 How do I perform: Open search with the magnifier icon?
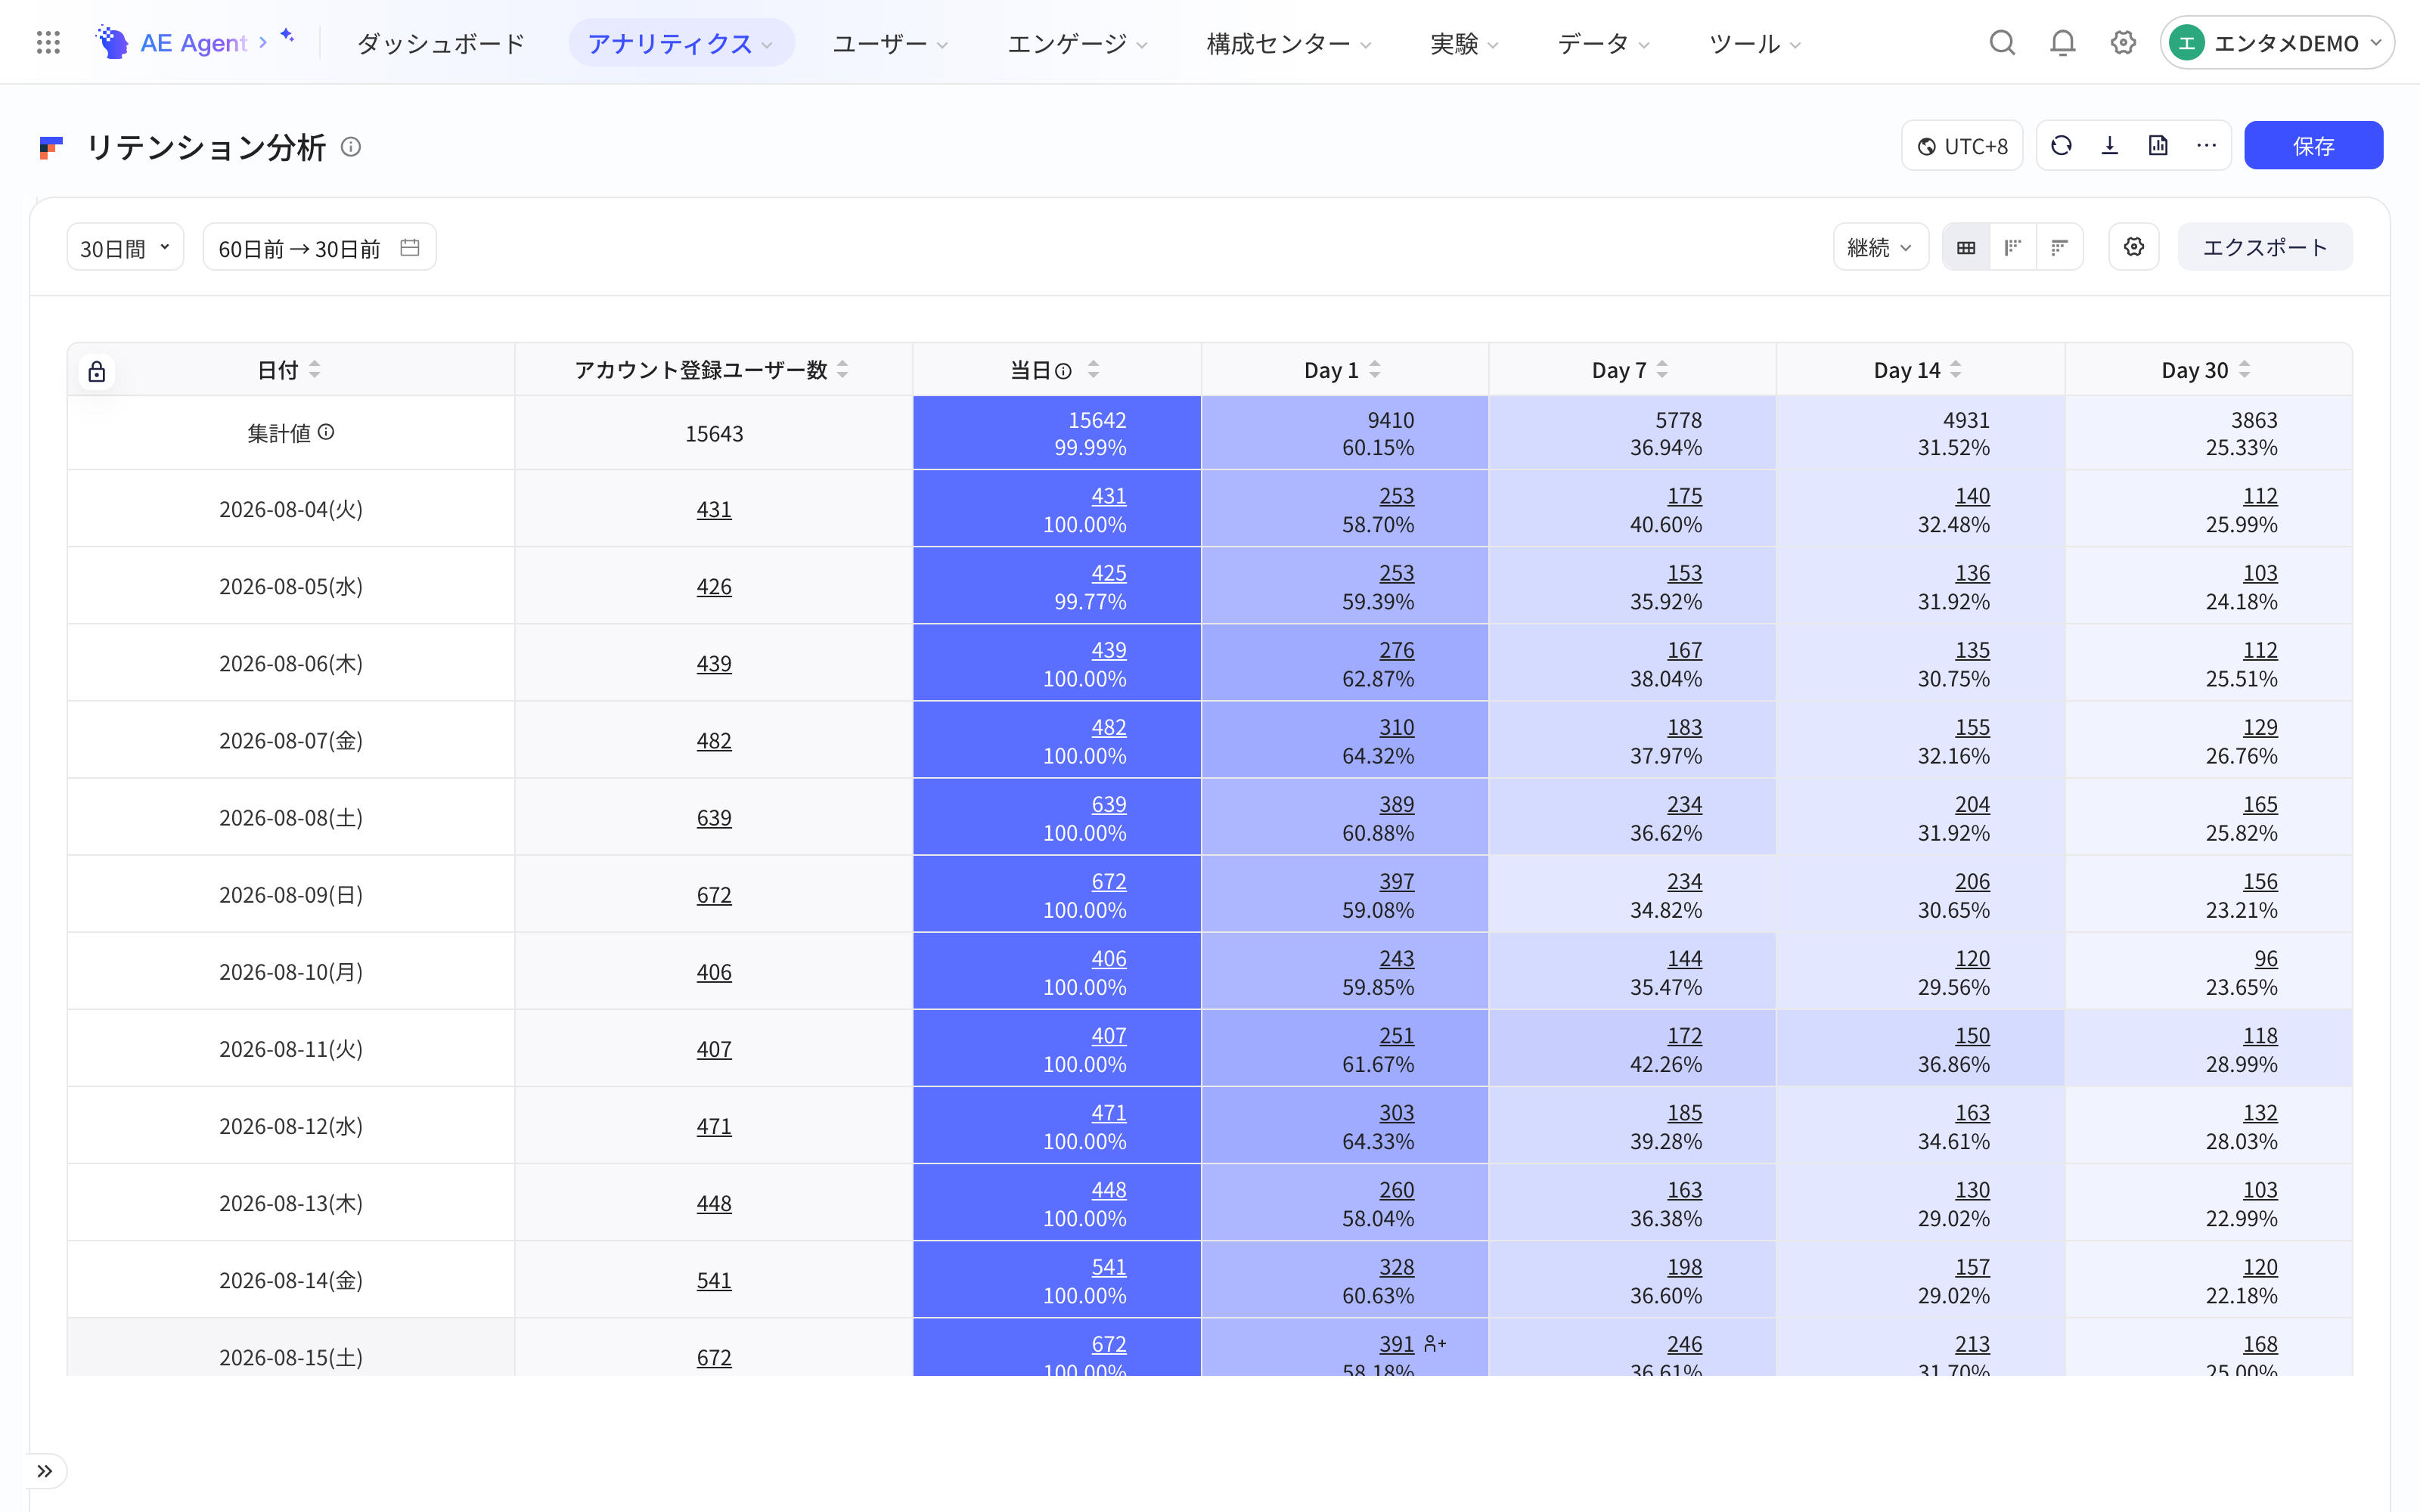(x=2002, y=43)
